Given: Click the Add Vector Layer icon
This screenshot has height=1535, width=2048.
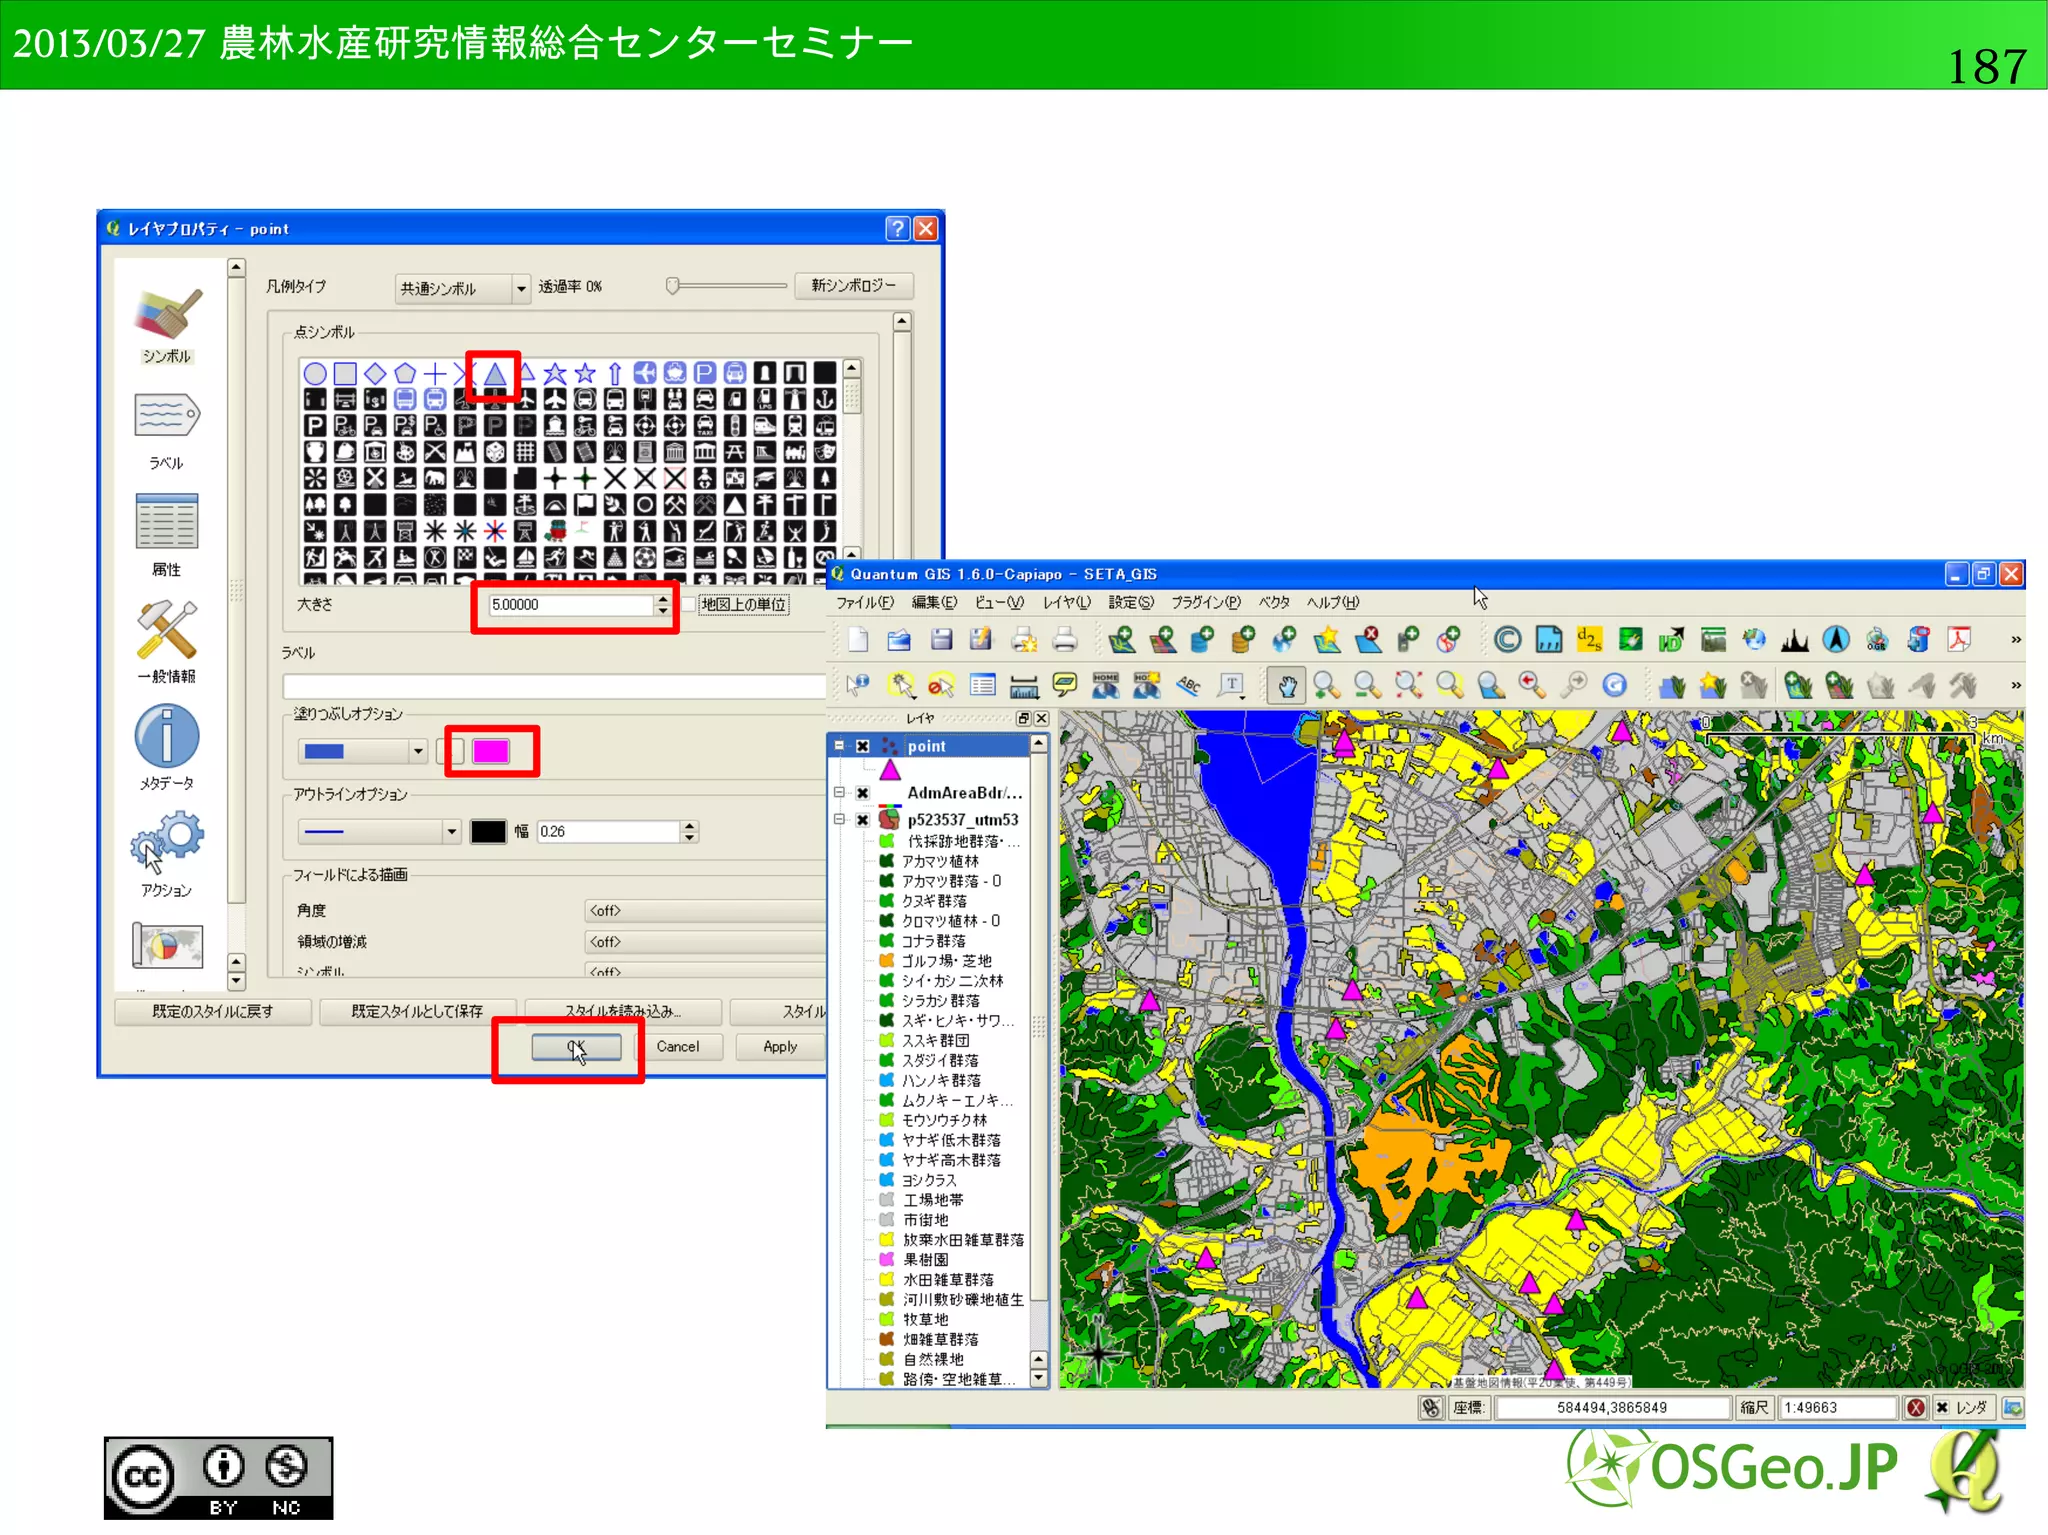Looking at the screenshot, I should click(1122, 640).
